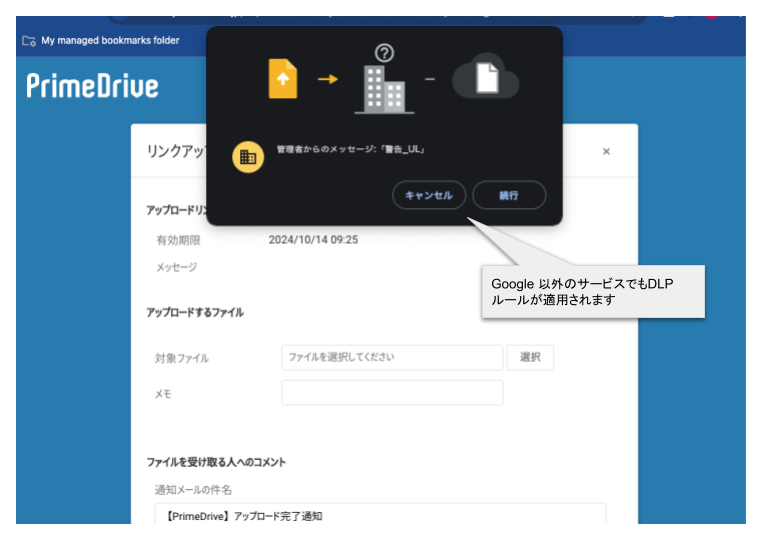This screenshot has height=540, width=768.
Task: Select the 通知メールの件名 label
Action: click(x=193, y=490)
